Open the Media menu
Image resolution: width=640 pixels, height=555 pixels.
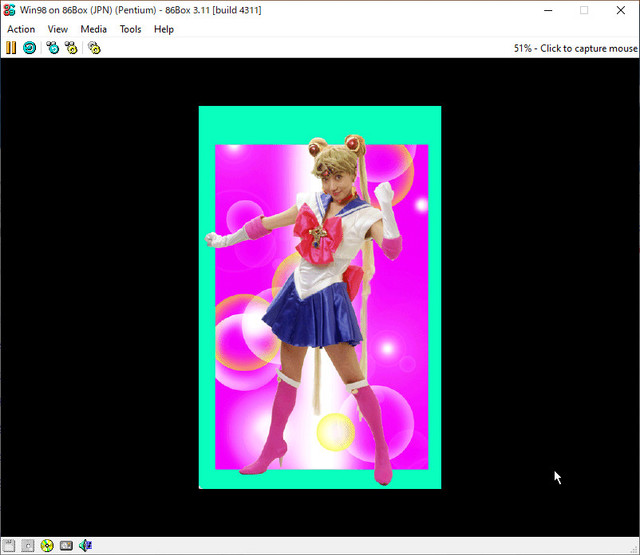pyautogui.click(x=93, y=29)
